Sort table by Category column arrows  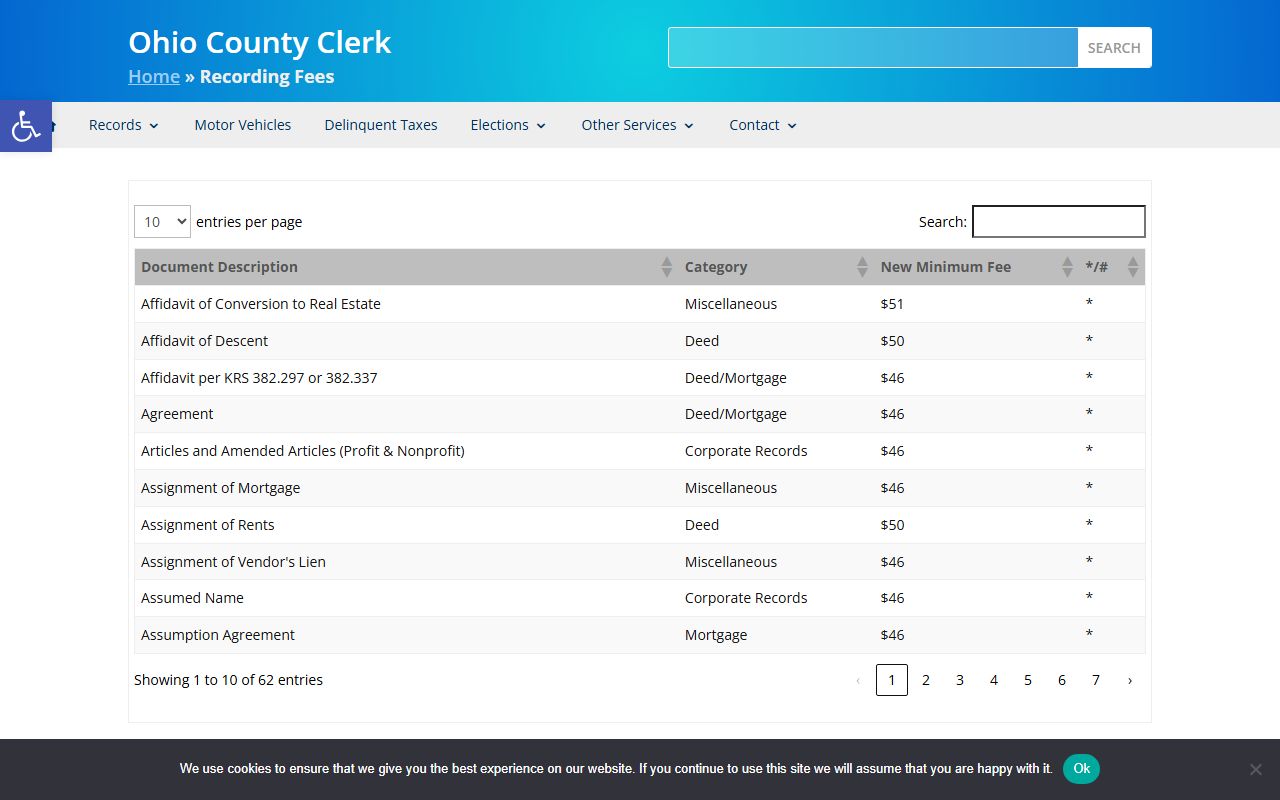tap(862, 267)
